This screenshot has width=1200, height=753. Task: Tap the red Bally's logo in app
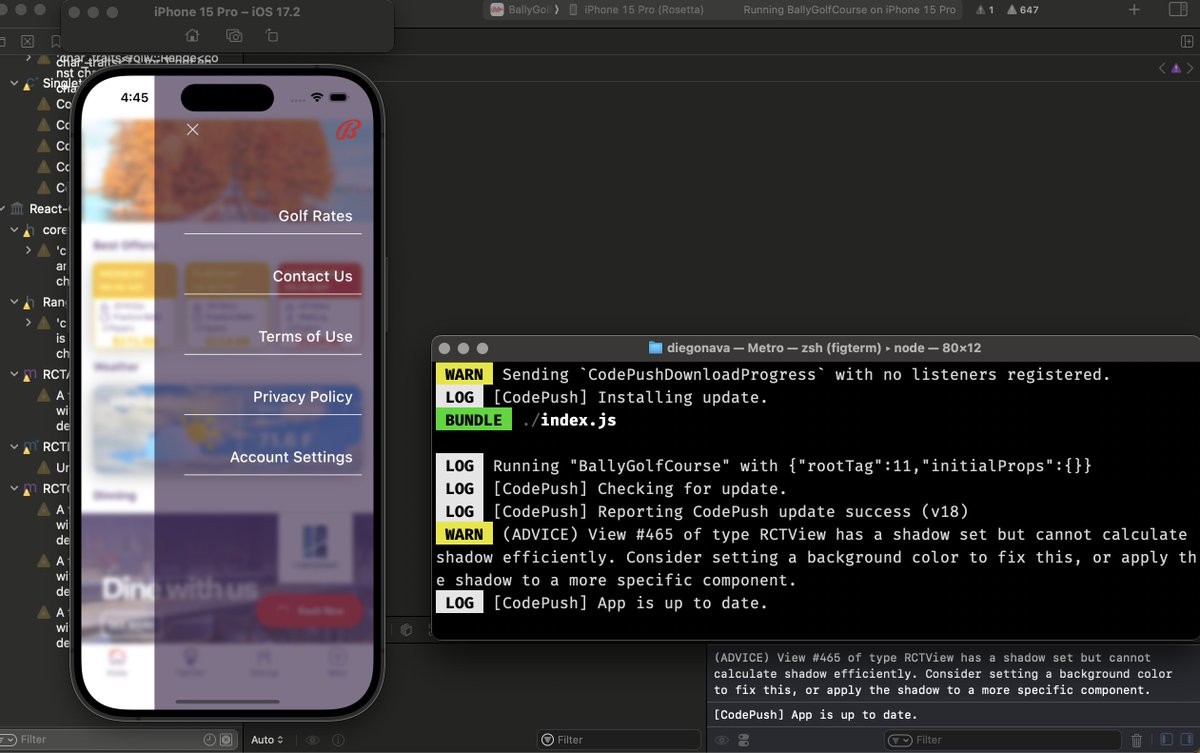click(x=347, y=130)
